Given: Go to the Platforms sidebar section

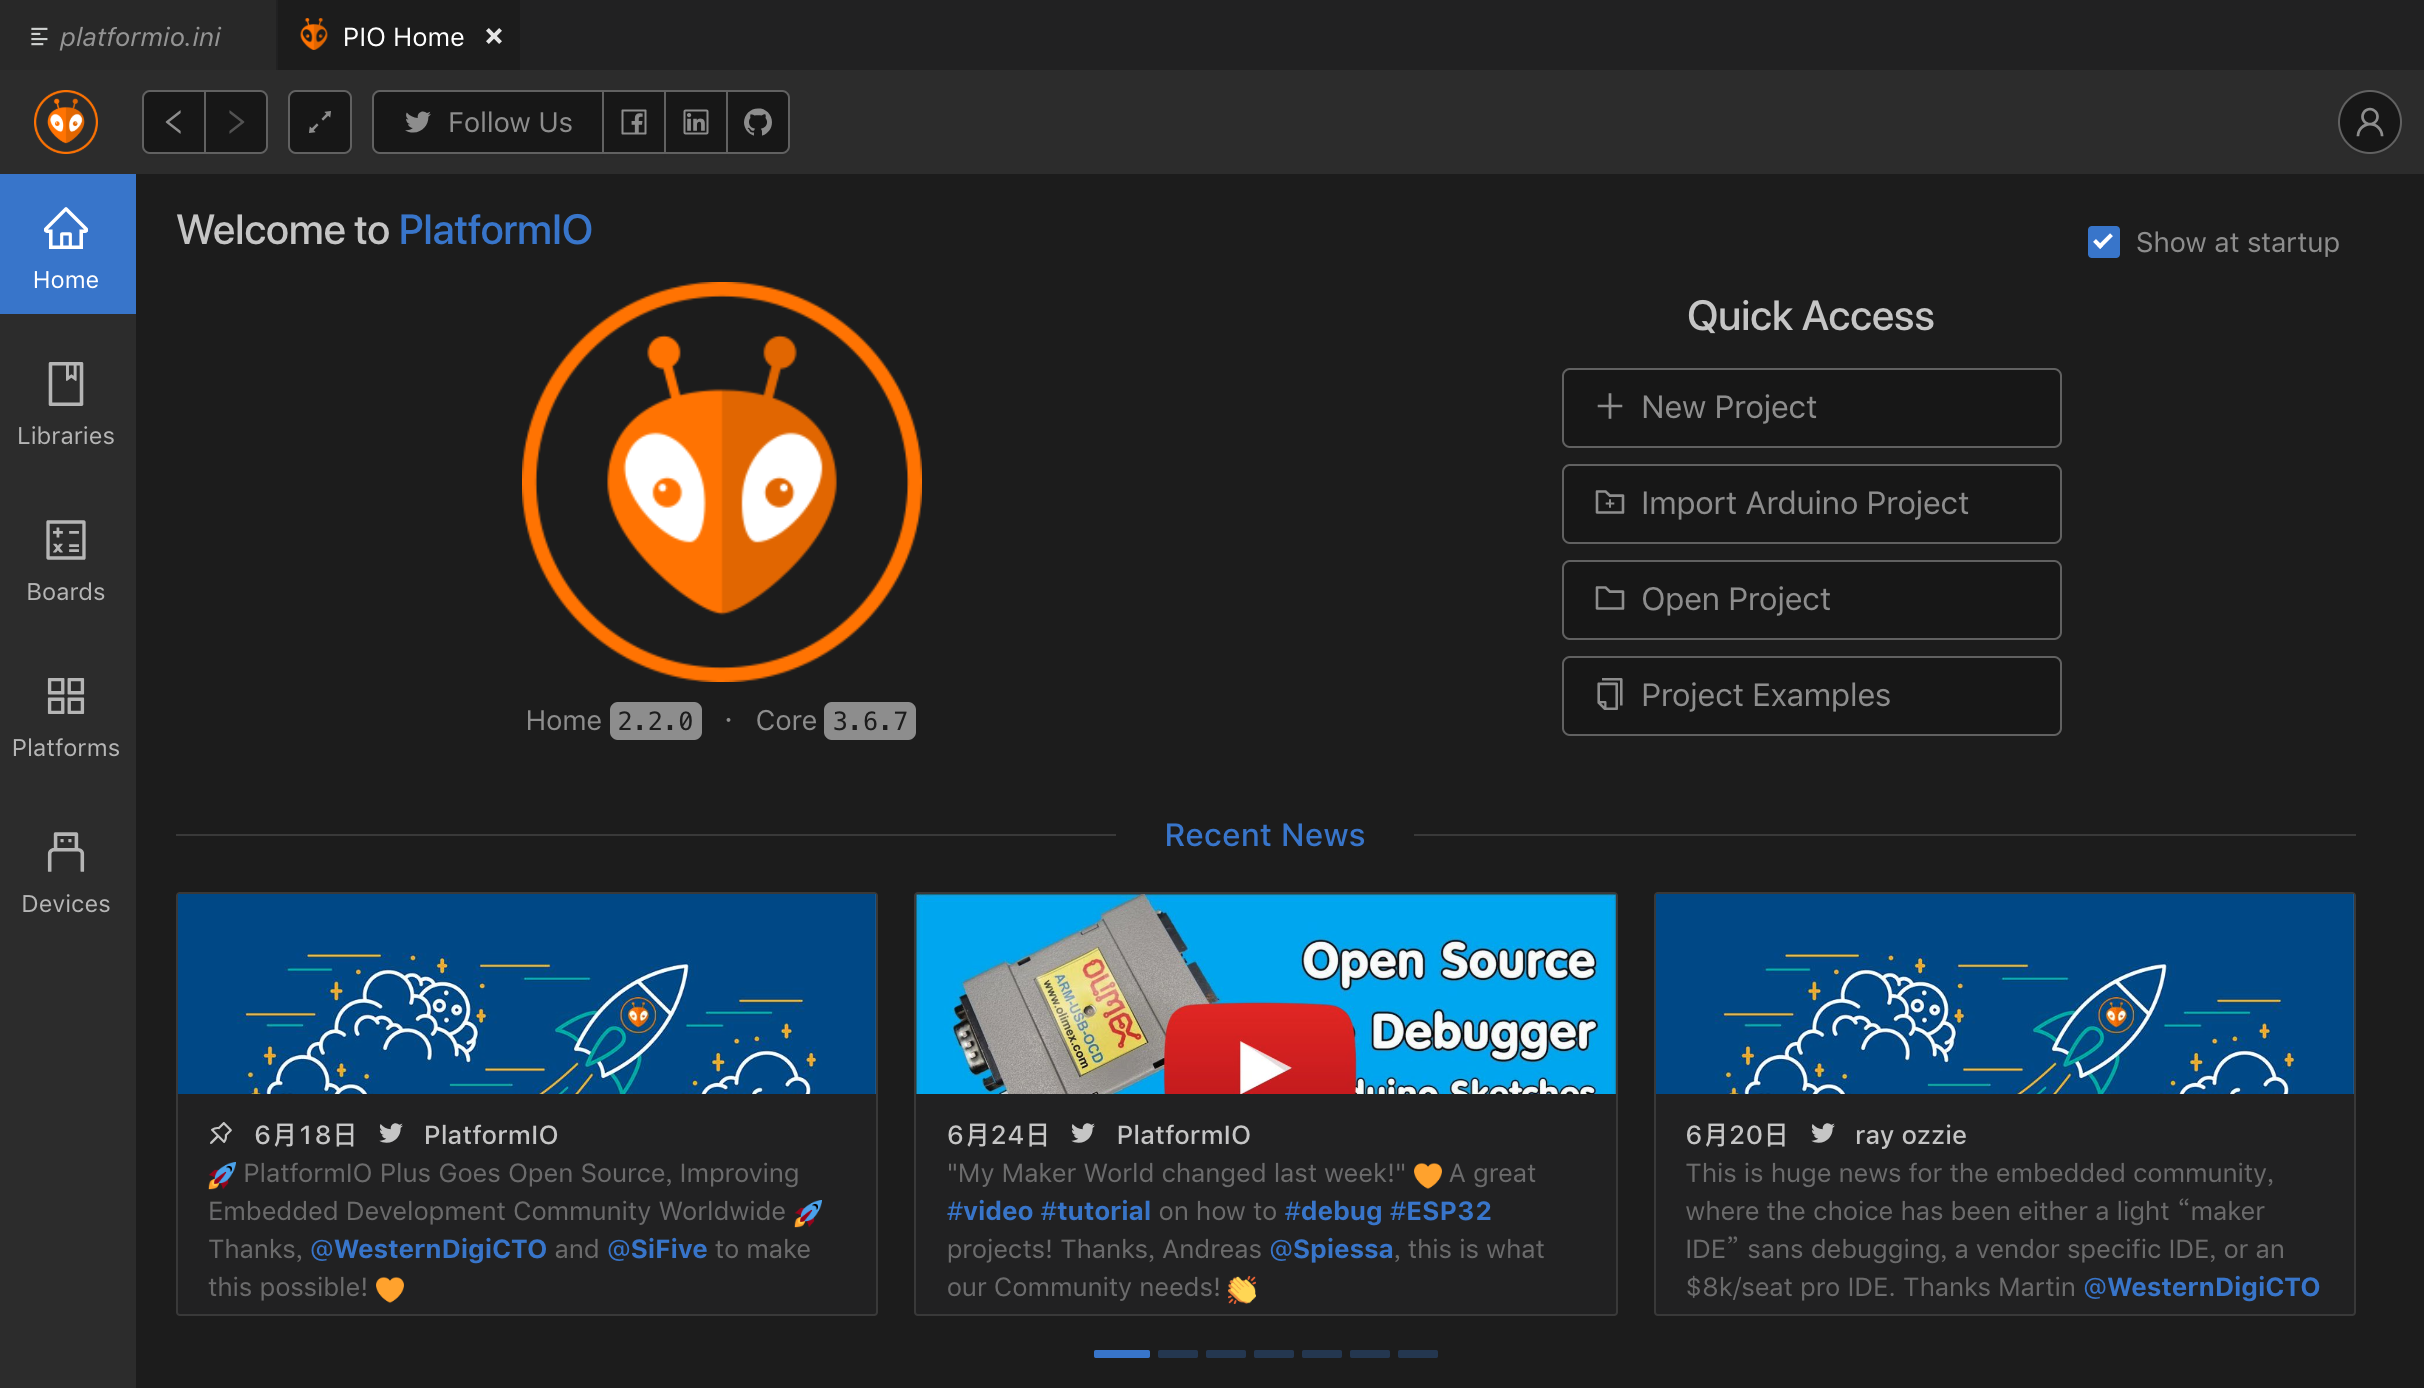Looking at the screenshot, I should 66,714.
